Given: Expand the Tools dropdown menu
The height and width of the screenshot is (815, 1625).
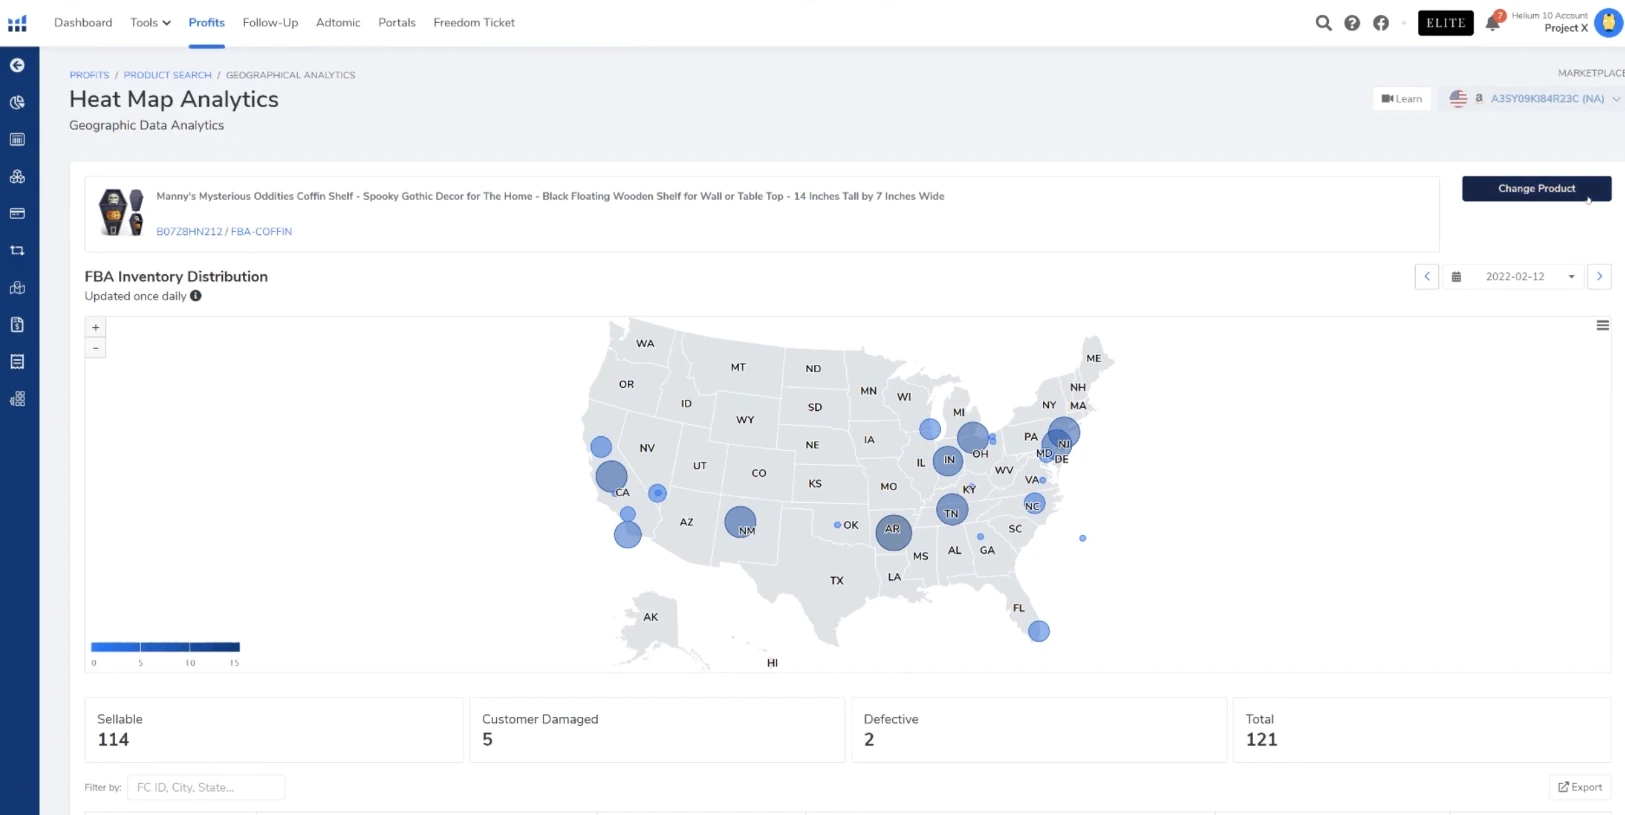Looking at the screenshot, I should 150,23.
